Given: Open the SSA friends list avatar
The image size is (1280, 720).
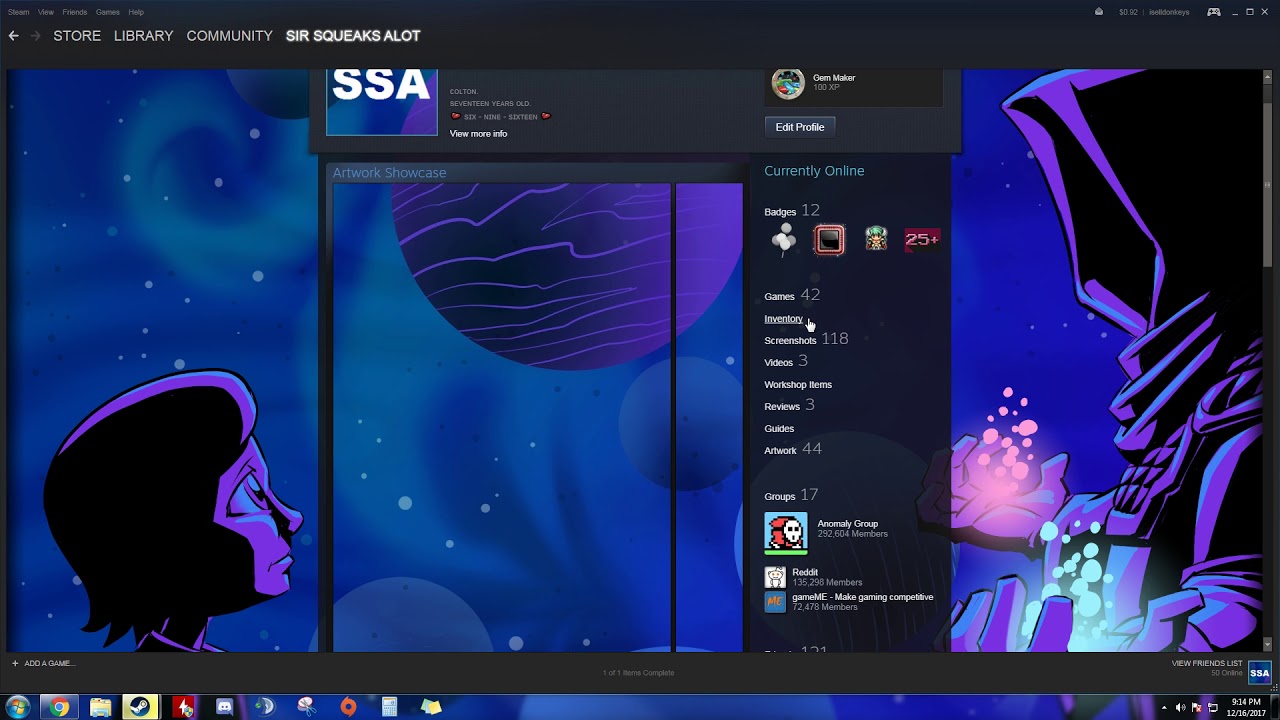Looking at the screenshot, I should (x=1259, y=673).
